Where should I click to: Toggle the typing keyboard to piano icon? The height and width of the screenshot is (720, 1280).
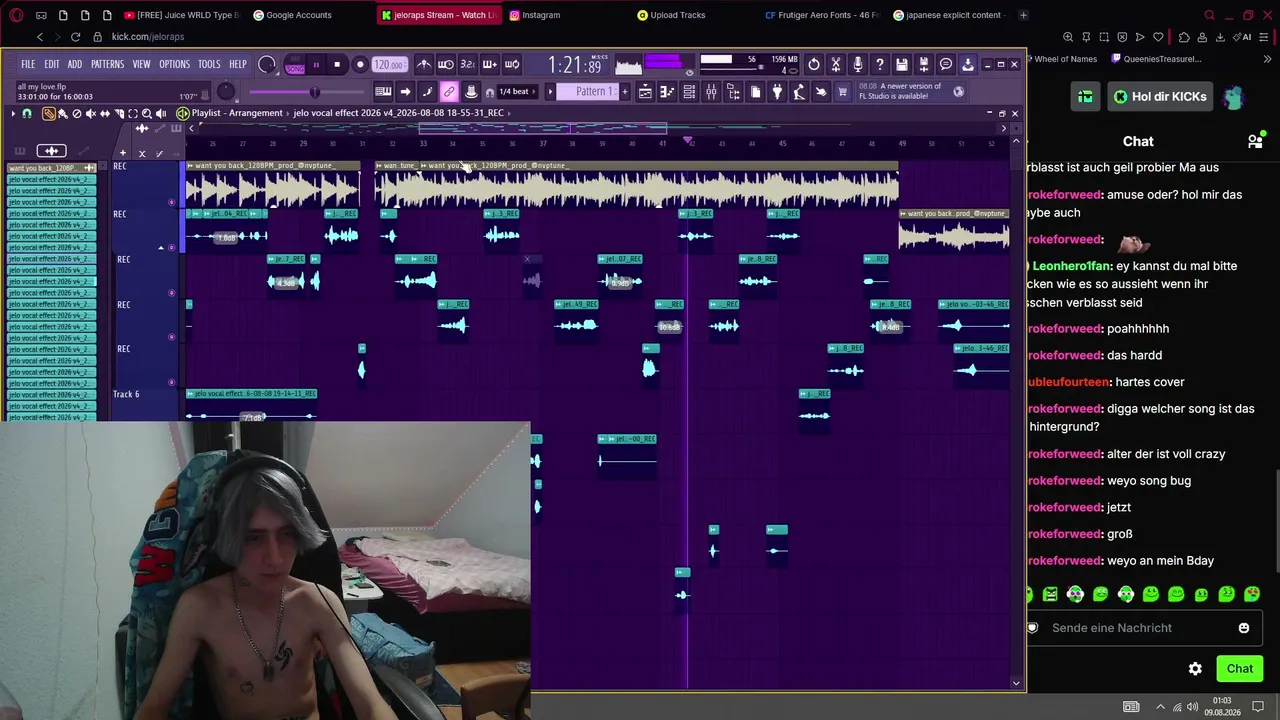(383, 92)
